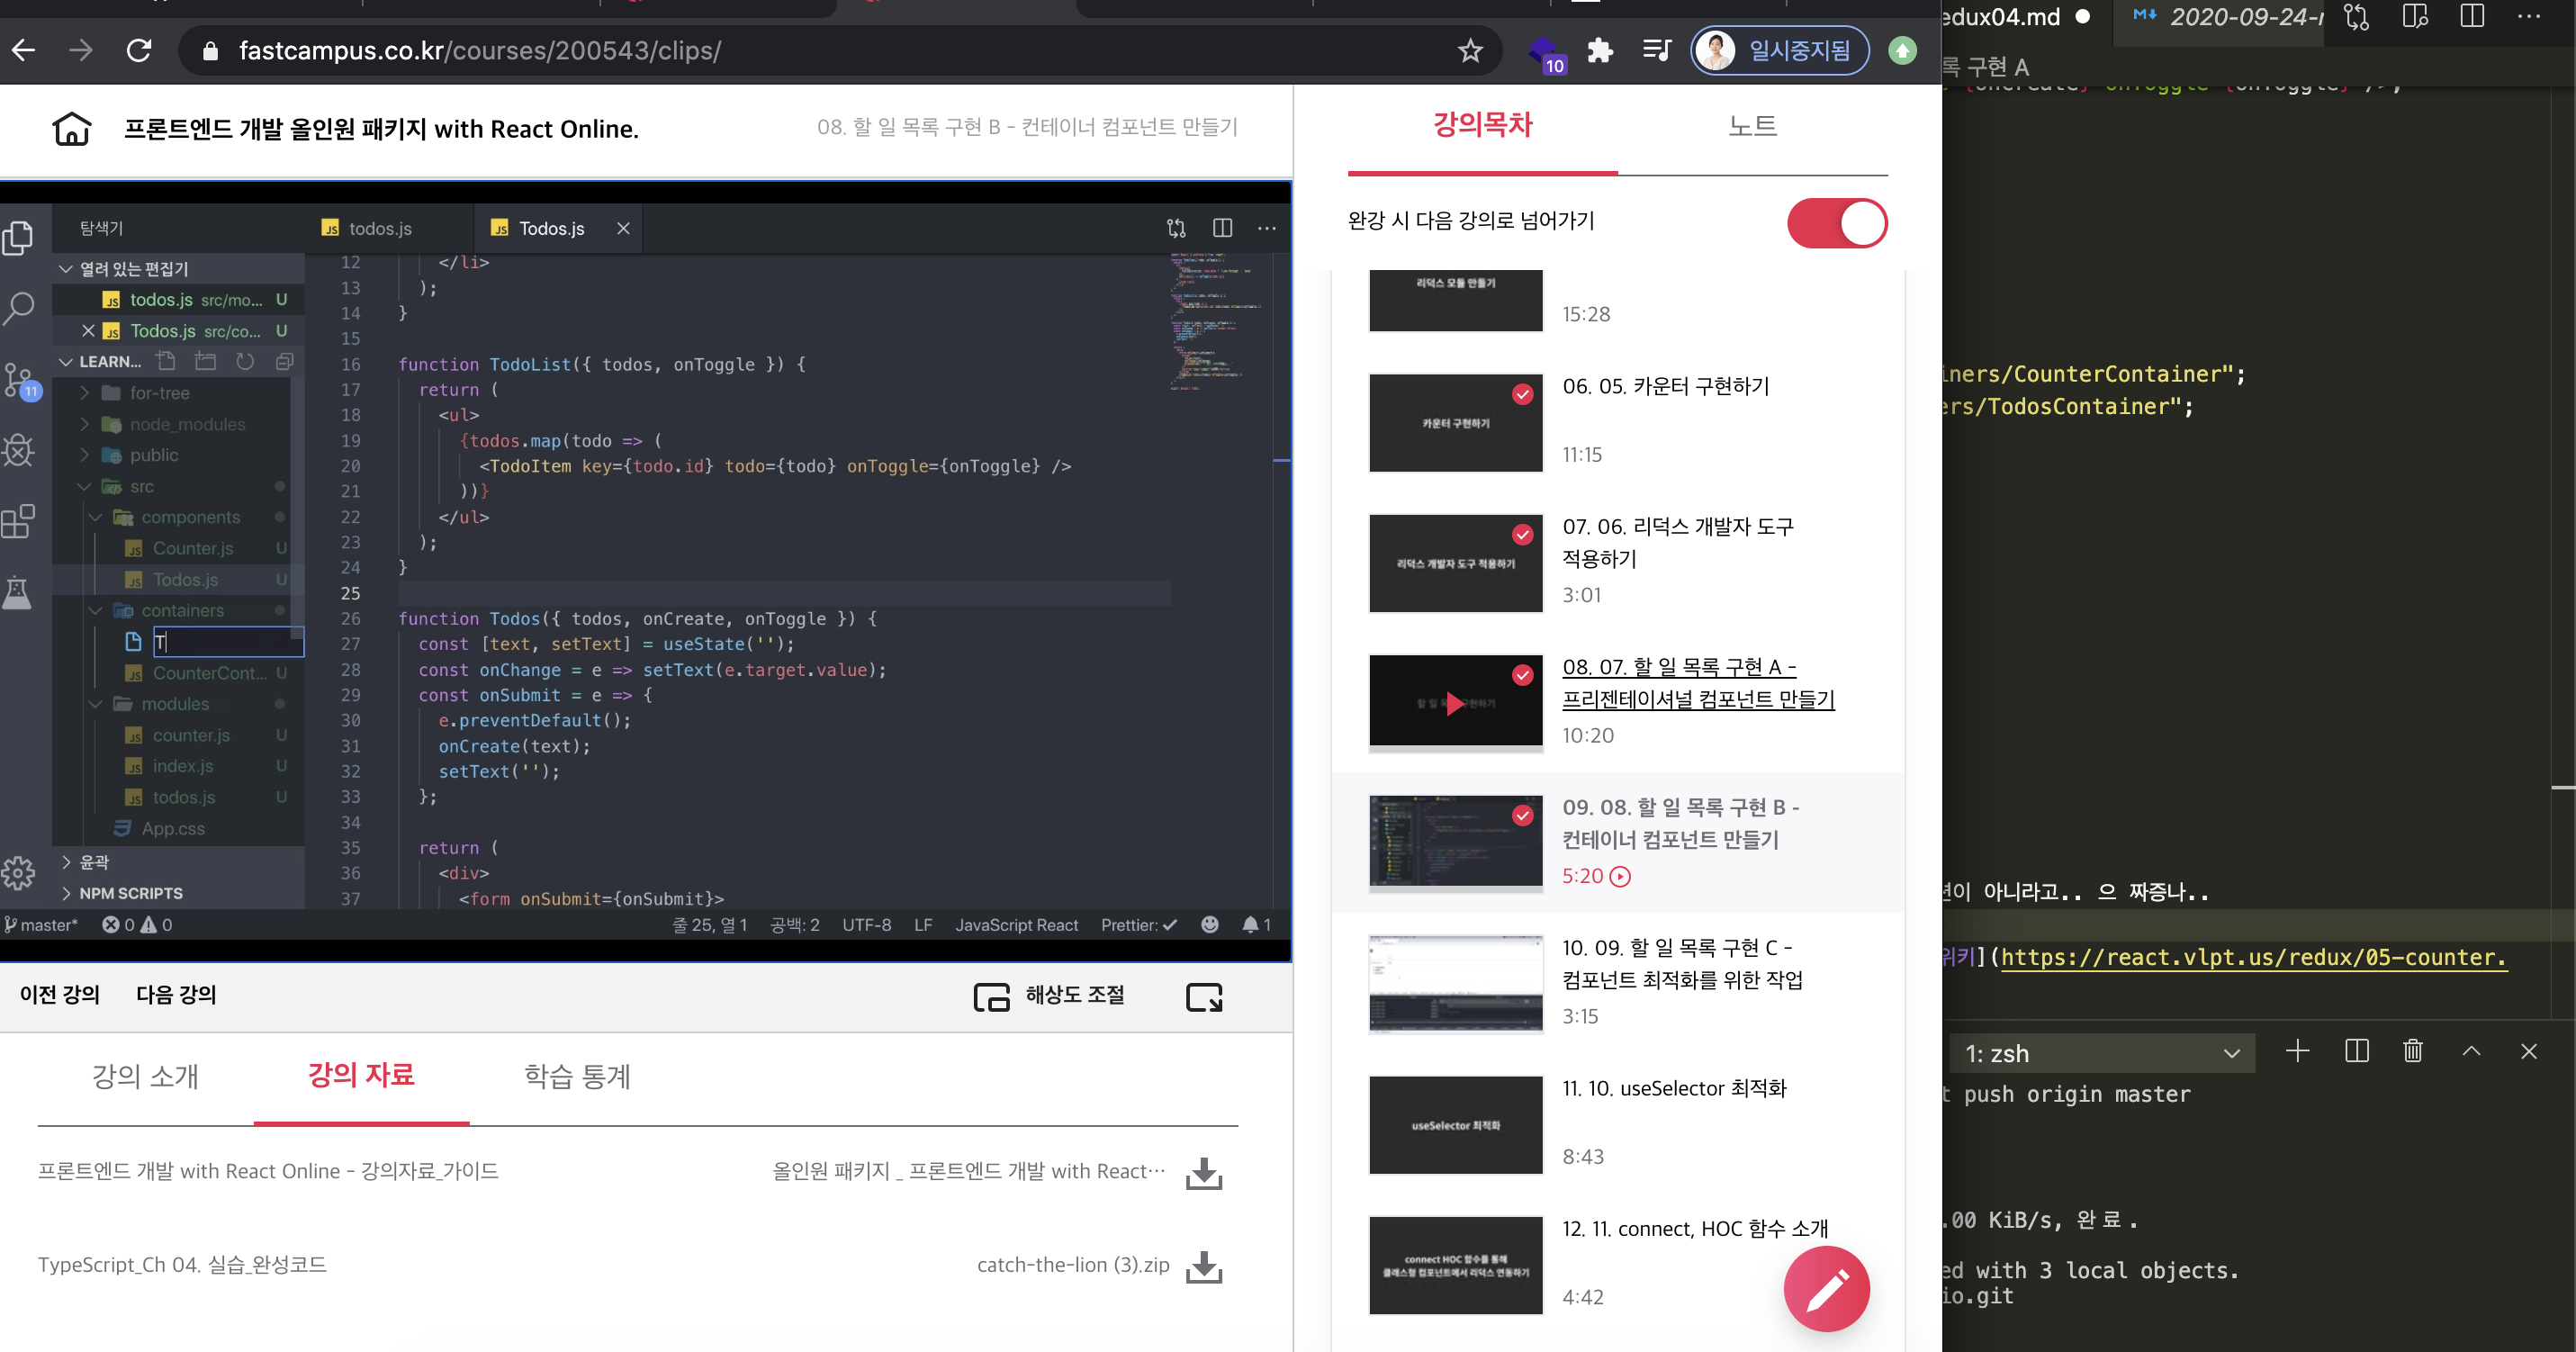Image resolution: width=2576 pixels, height=1352 pixels.
Task: Open 카운터 구현하기 lecture thumbnail
Action: pyautogui.click(x=1455, y=422)
